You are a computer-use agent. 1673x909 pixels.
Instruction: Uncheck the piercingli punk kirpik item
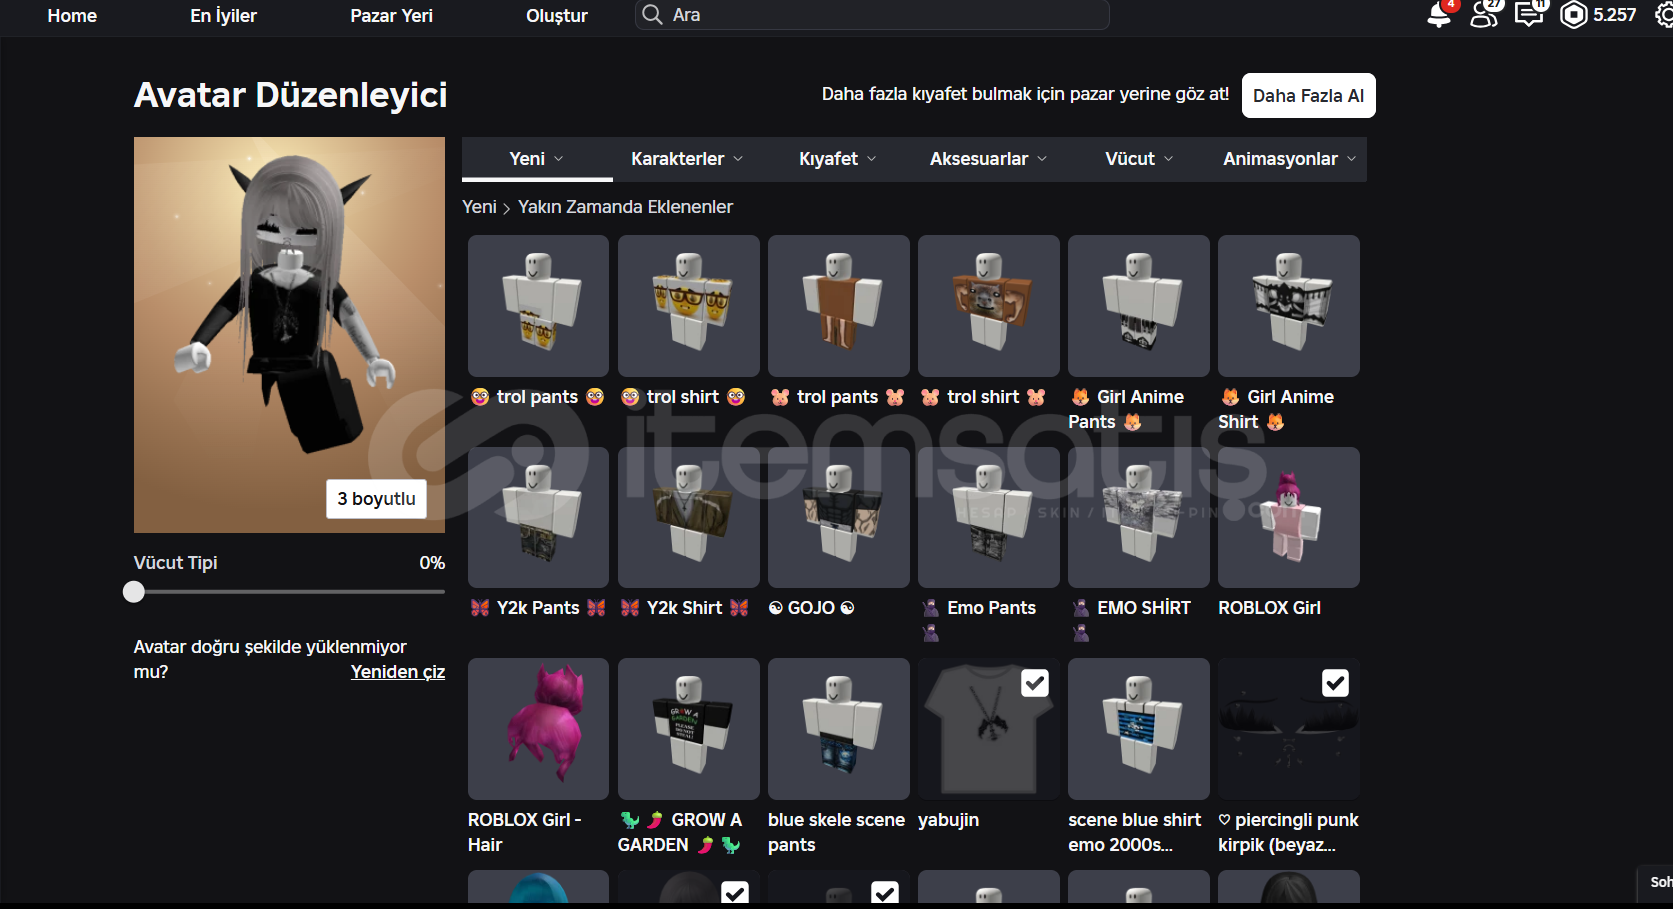point(1334,683)
